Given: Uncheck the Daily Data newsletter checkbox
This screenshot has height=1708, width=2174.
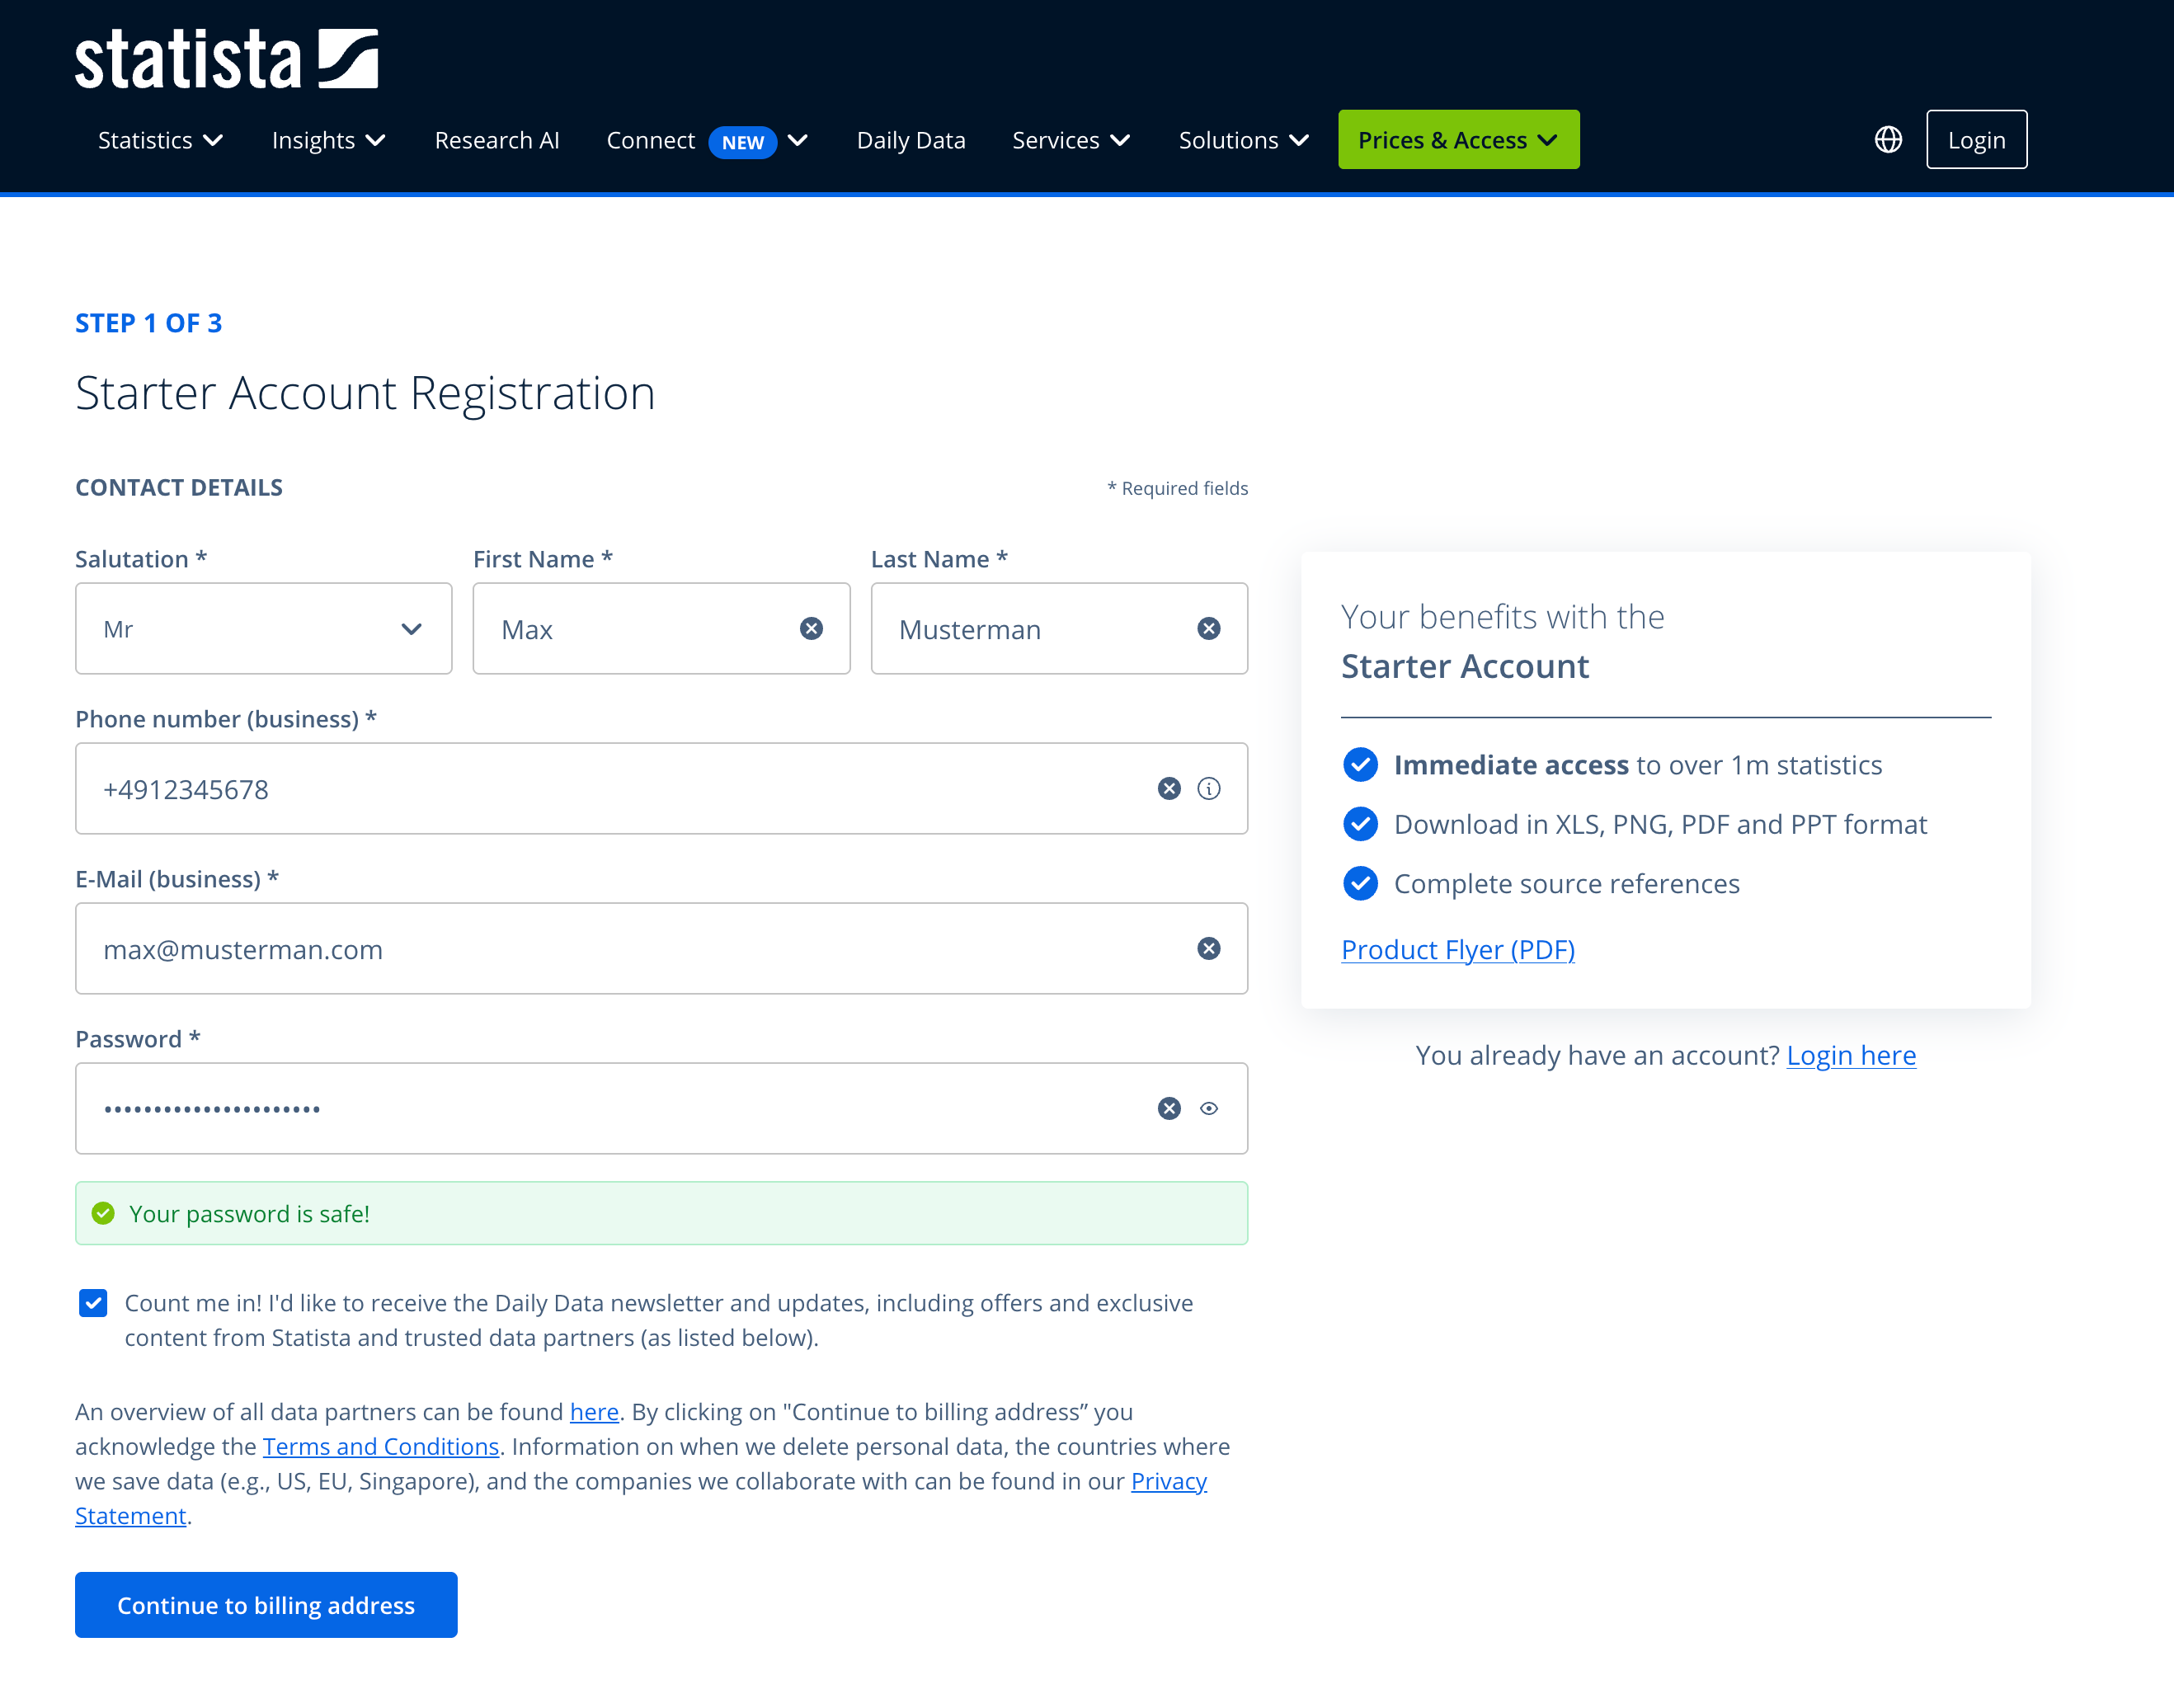Looking at the screenshot, I should [x=93, y=1303].
